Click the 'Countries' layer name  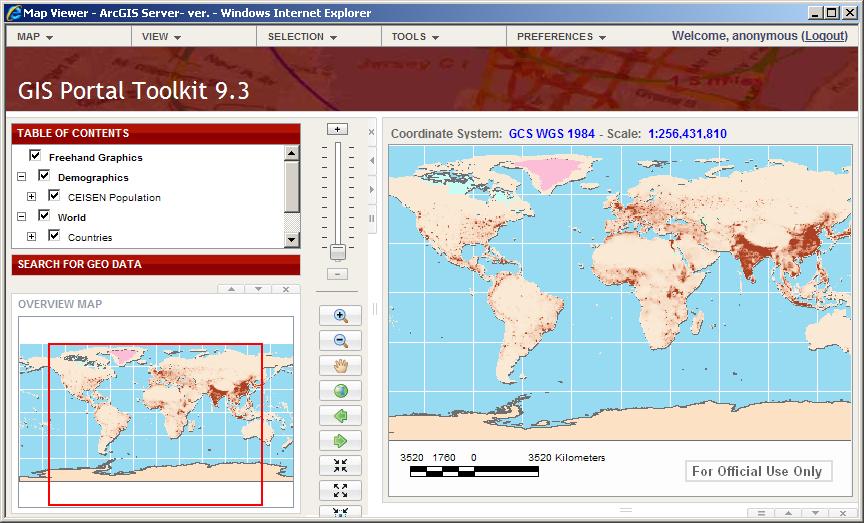[x=90, y=238]
